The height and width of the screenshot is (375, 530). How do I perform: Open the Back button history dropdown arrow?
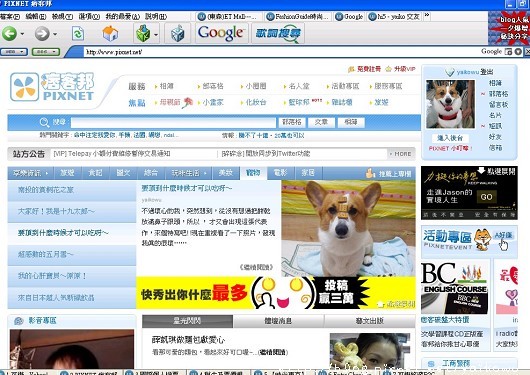tap(22, 34)
